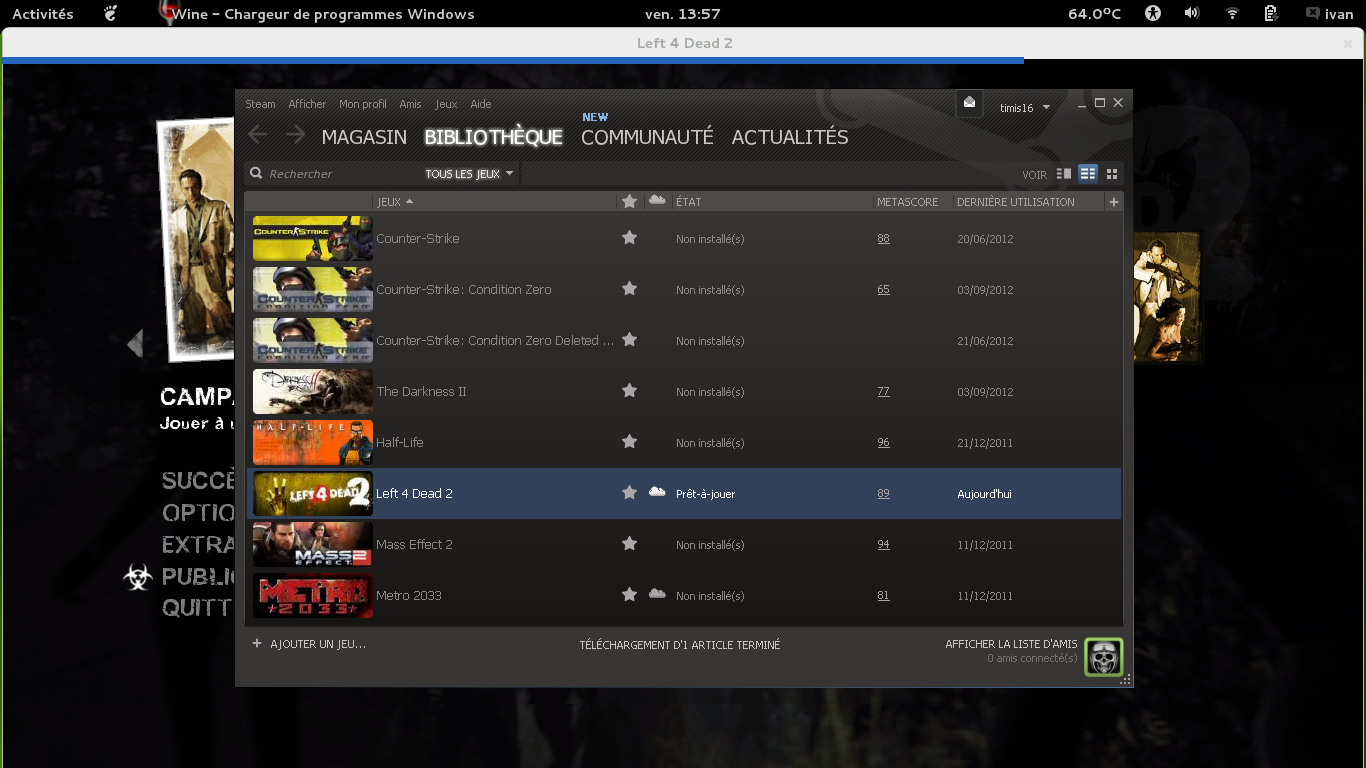The width and height of the screenshot is (1366, 768).
Task: Toggle favorite star for Counter-Strike
Action: pos(629,238)
